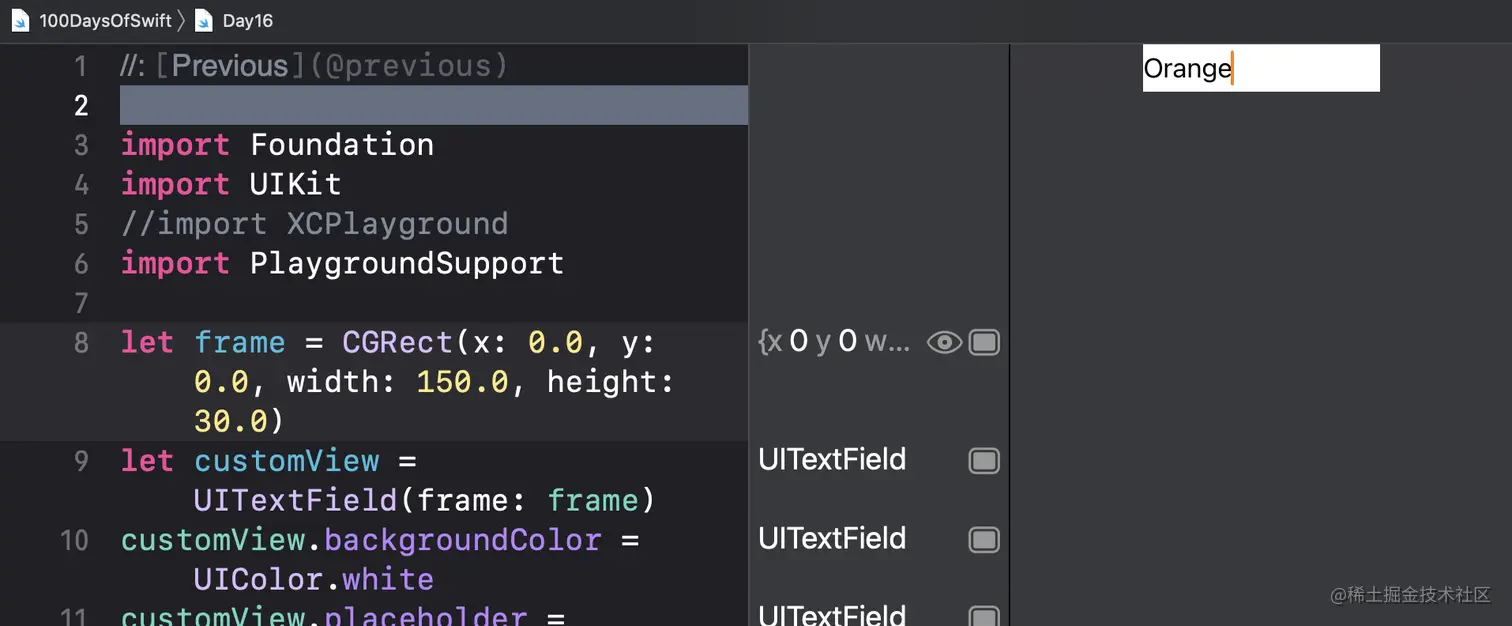This screenshot has width=1512, height=626.
Task: Toggle inline result for the placeholder line
Action: coord(984,616)
